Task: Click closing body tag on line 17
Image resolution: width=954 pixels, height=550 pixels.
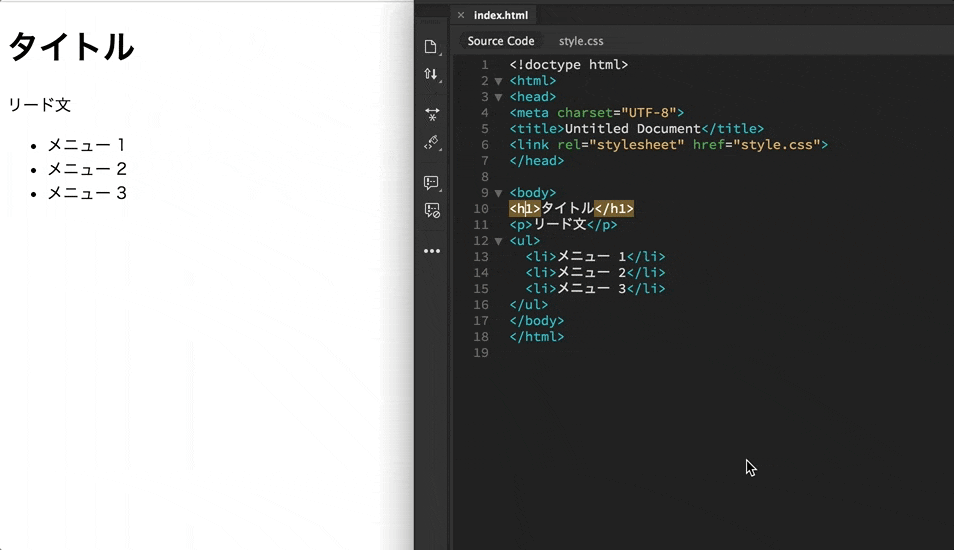Action: (537, 321)
